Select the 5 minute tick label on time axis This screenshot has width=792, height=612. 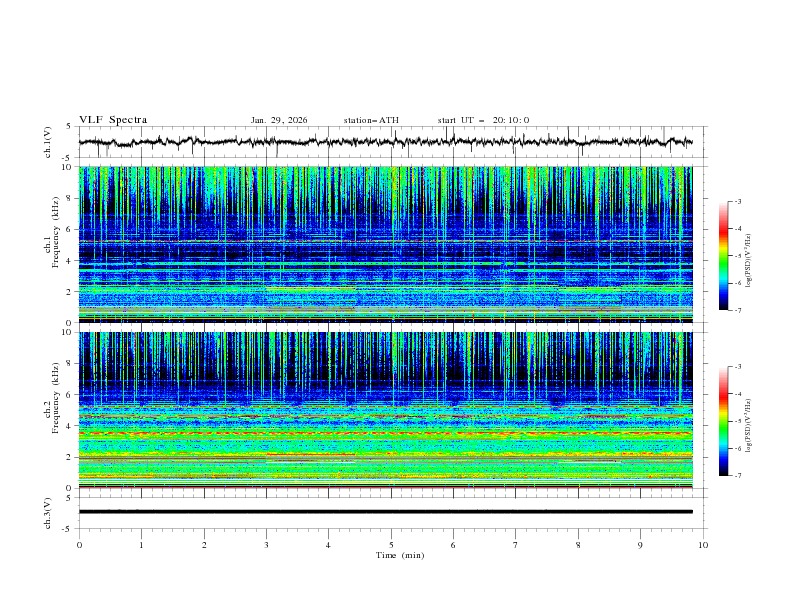(391, 545)
